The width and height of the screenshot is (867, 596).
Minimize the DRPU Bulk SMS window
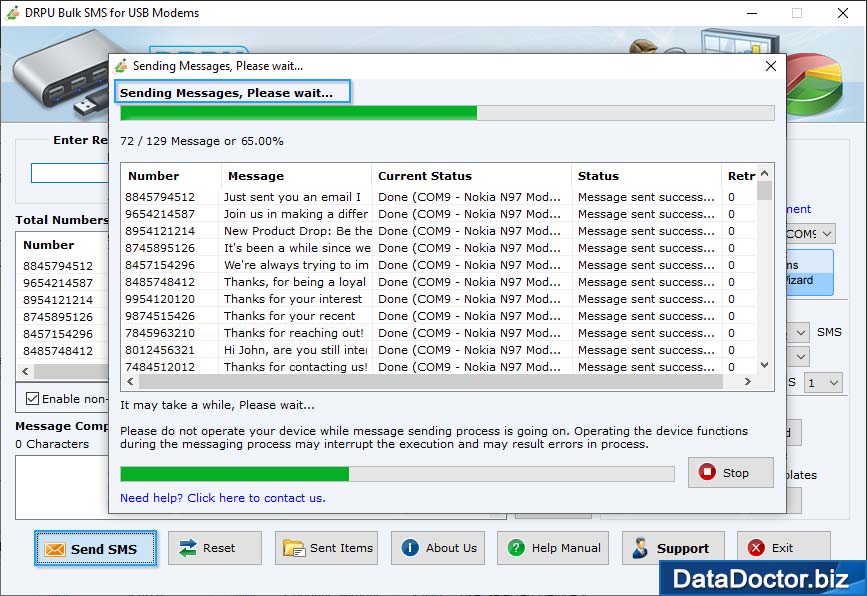click(x=752, y=13)
